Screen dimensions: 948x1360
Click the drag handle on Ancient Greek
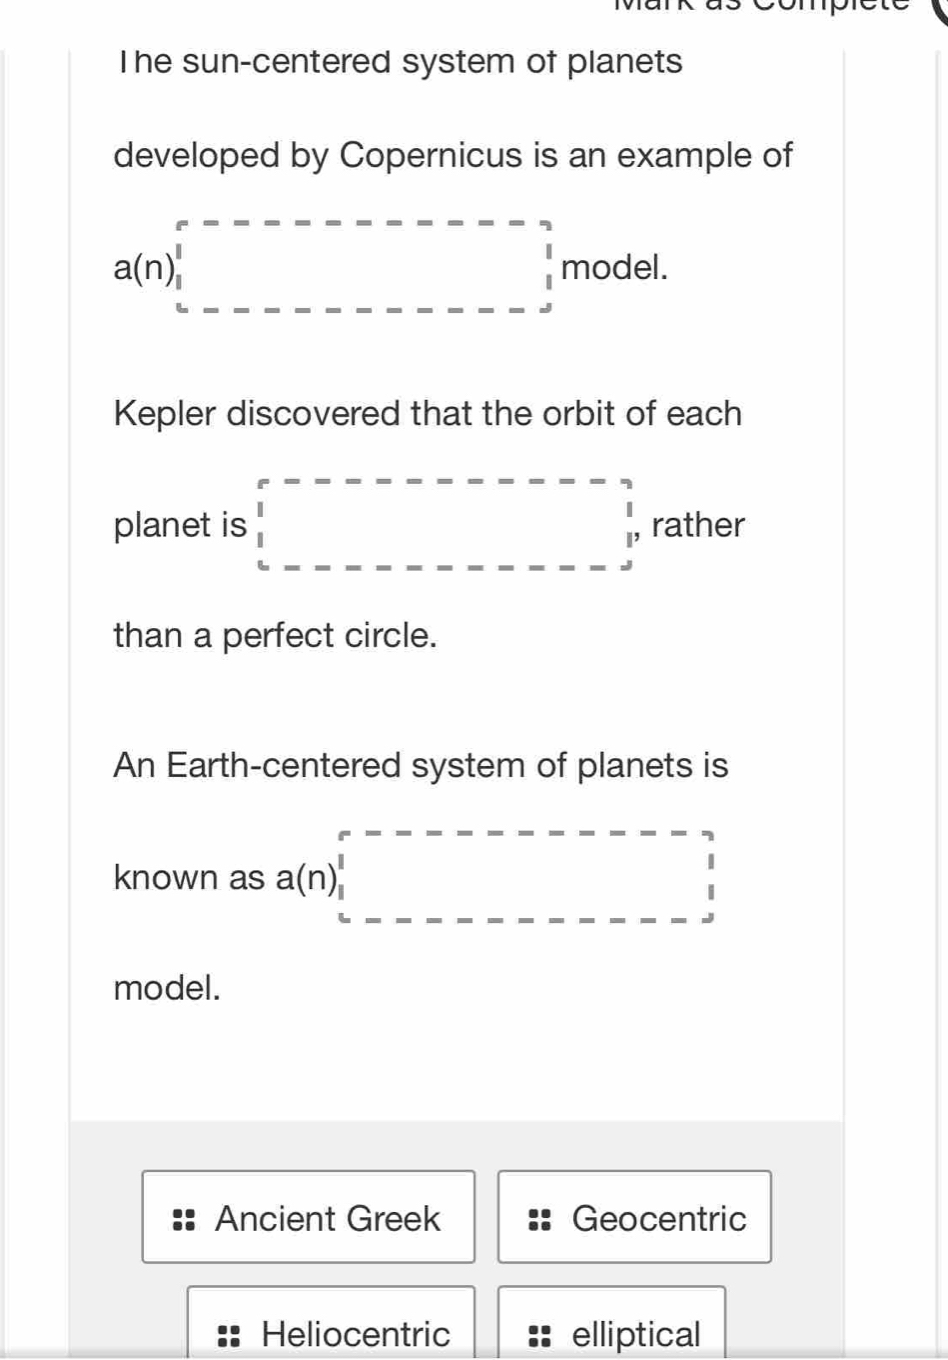(183, 1219)
